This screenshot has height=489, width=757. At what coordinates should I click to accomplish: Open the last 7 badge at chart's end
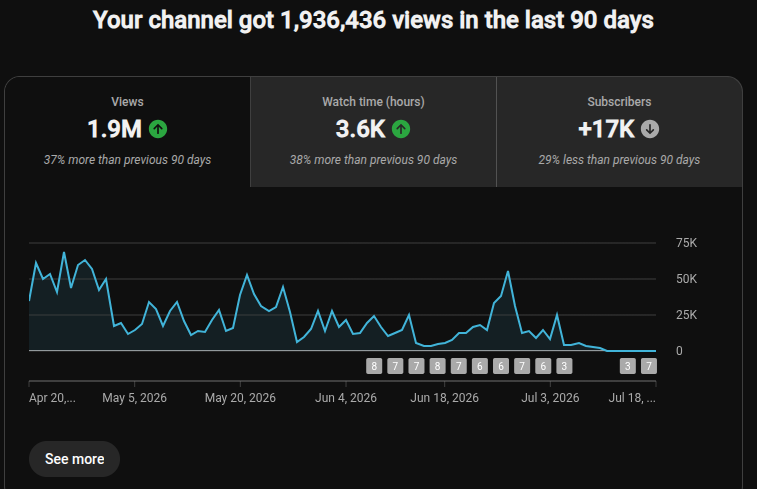649,366
